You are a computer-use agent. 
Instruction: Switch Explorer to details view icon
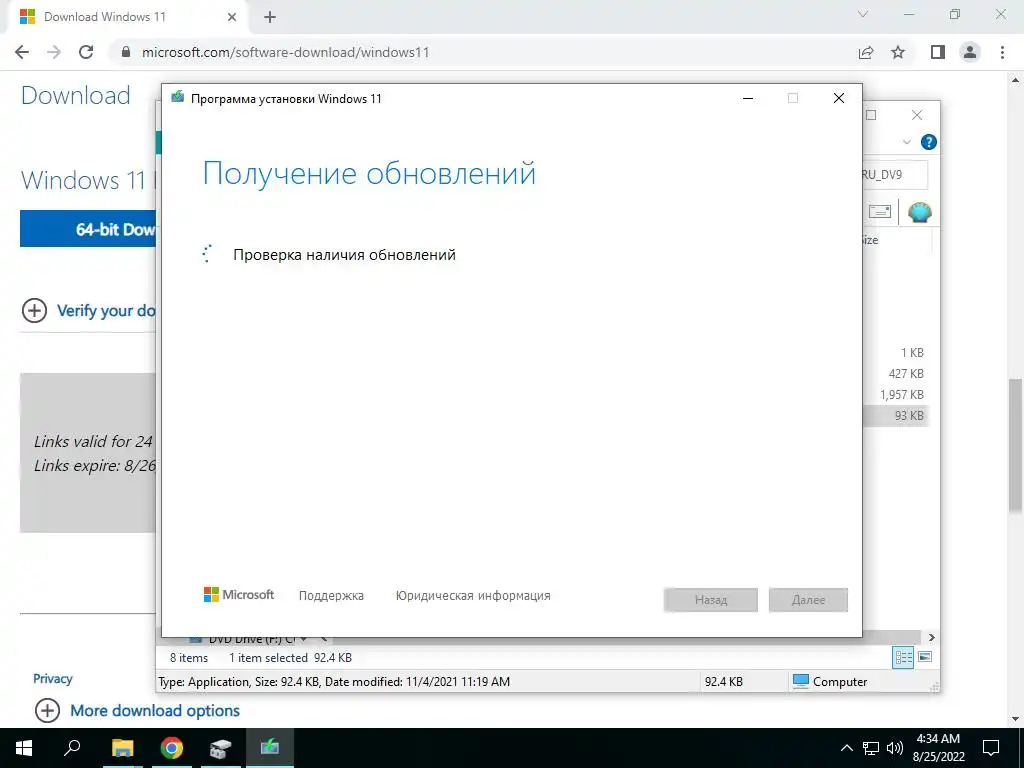tap(903, 658)
